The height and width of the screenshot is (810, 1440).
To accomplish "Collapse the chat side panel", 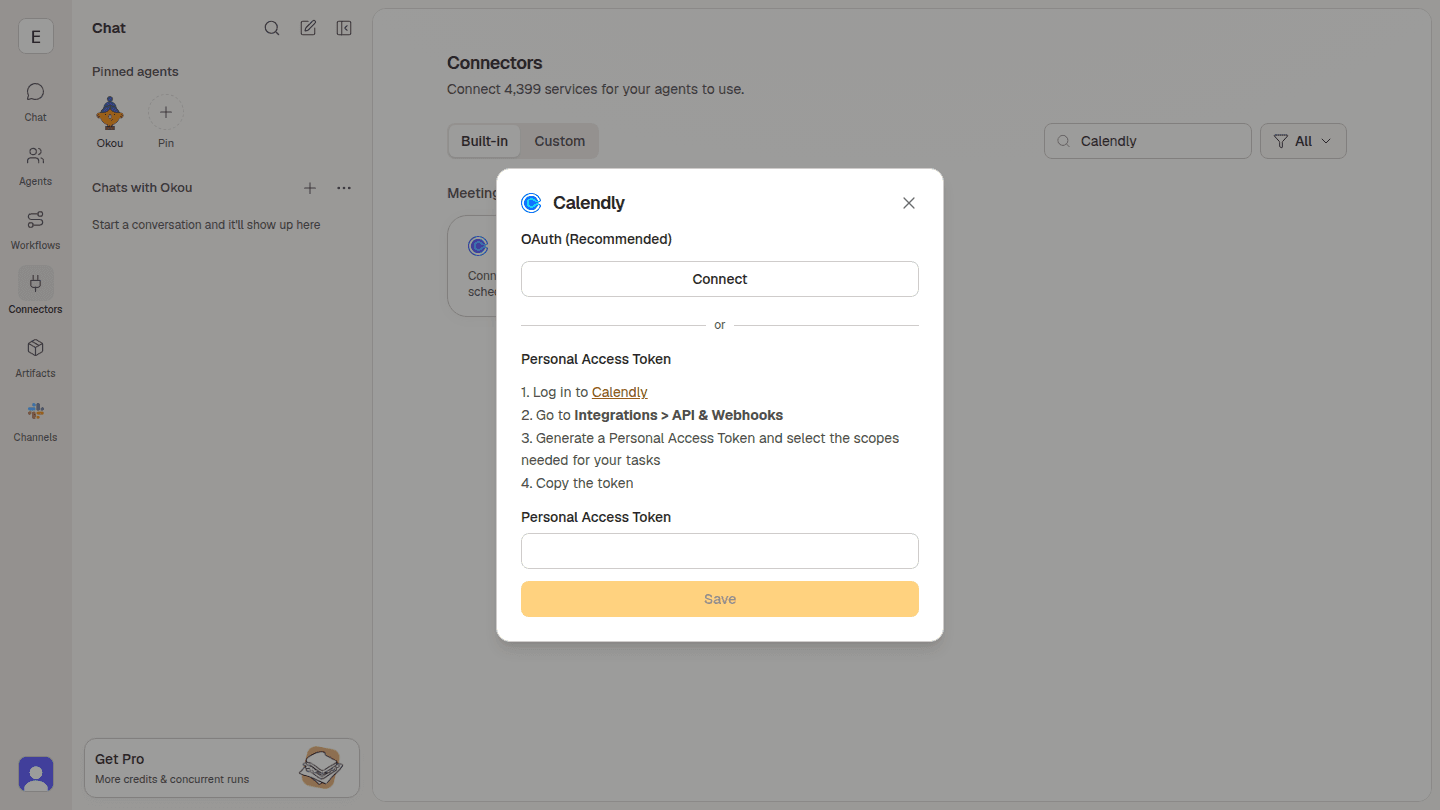I will [344, 28].
